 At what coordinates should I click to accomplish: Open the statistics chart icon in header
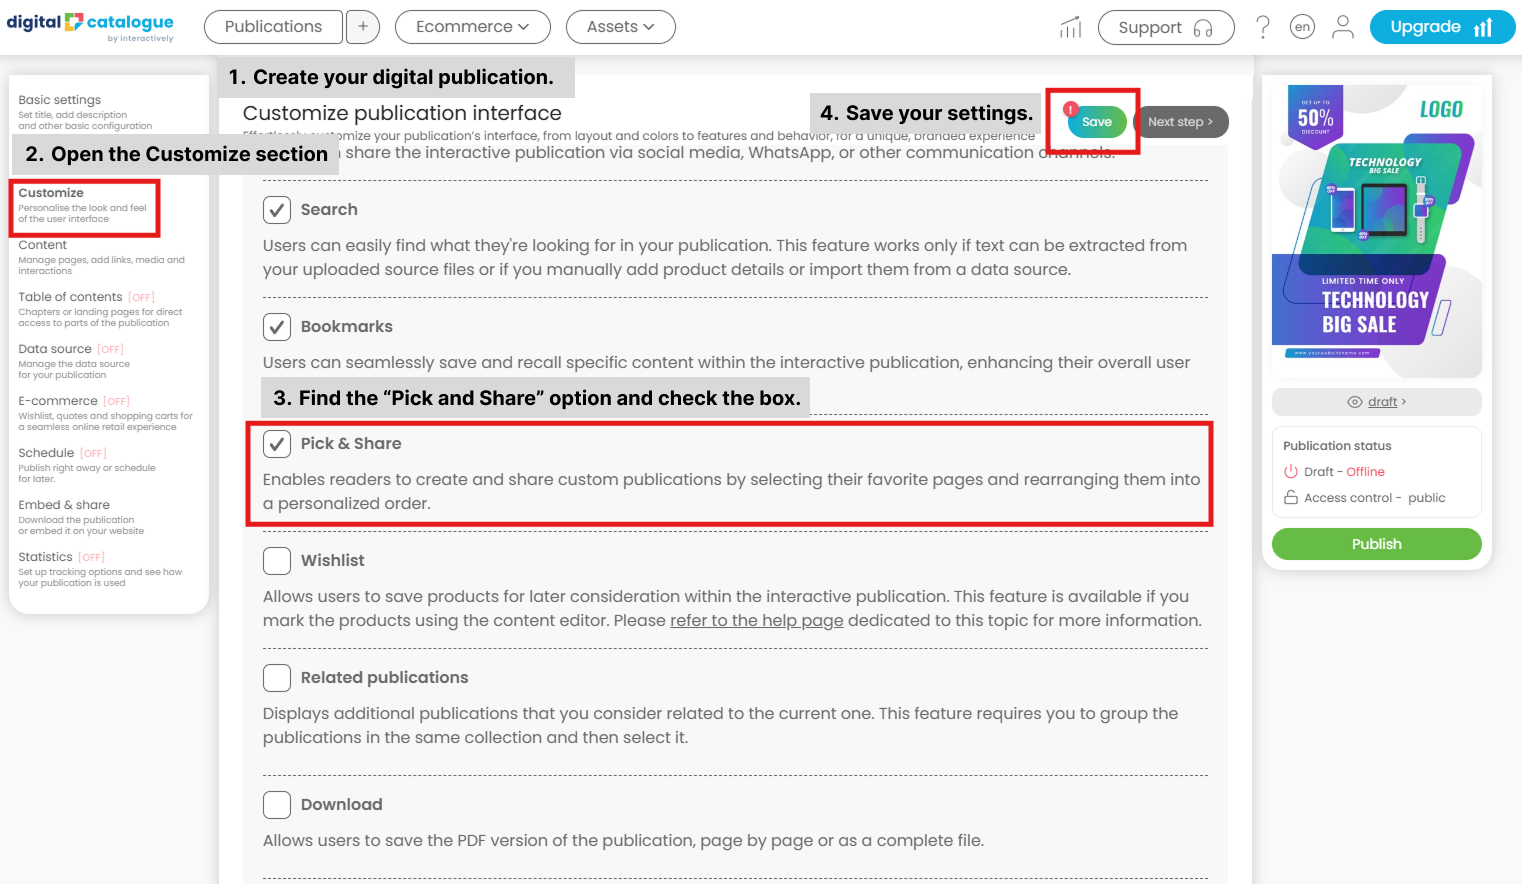point(1070,27)
